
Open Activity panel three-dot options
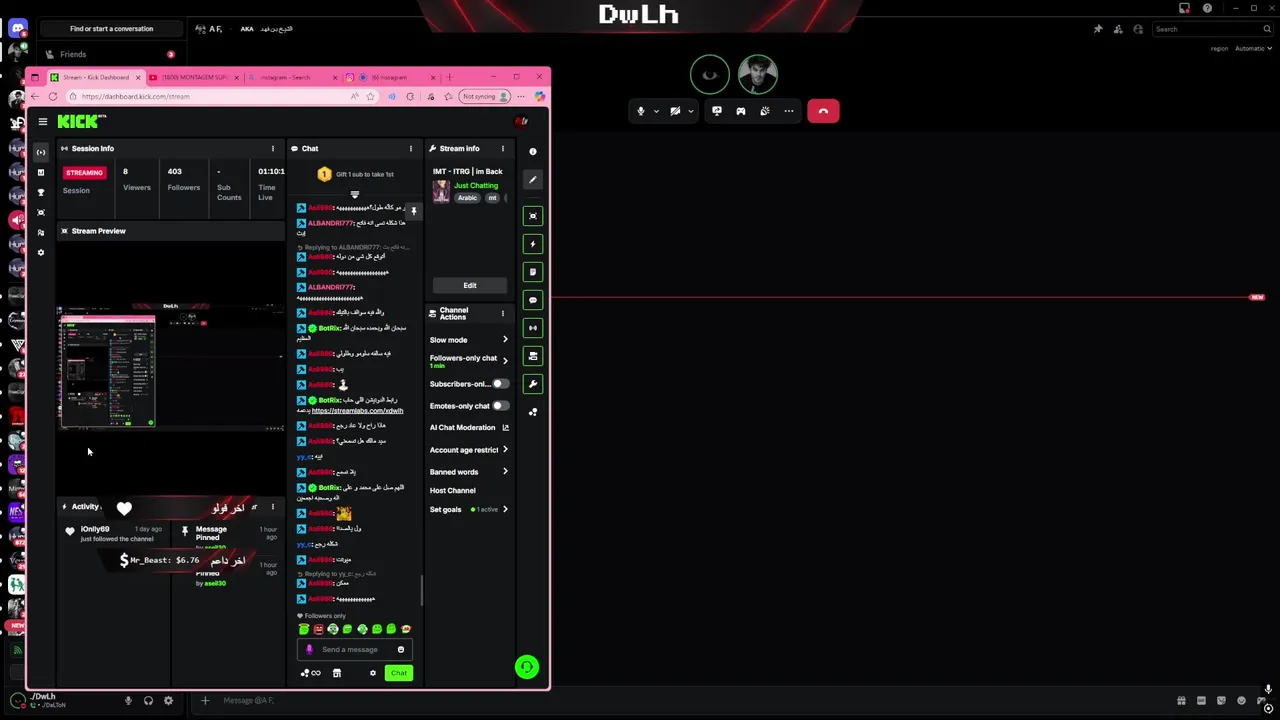[x=272, y=507]
